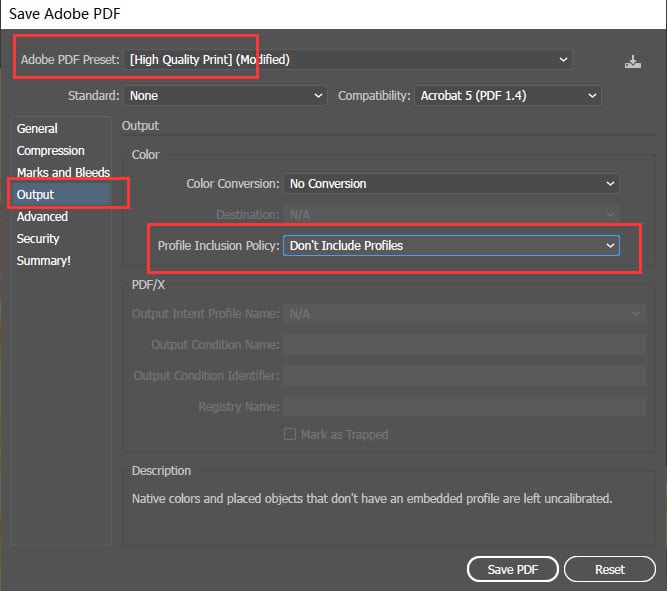Screen dimensions: 667x591
Task: Click the save preset icon
Action: pos(633,62)
